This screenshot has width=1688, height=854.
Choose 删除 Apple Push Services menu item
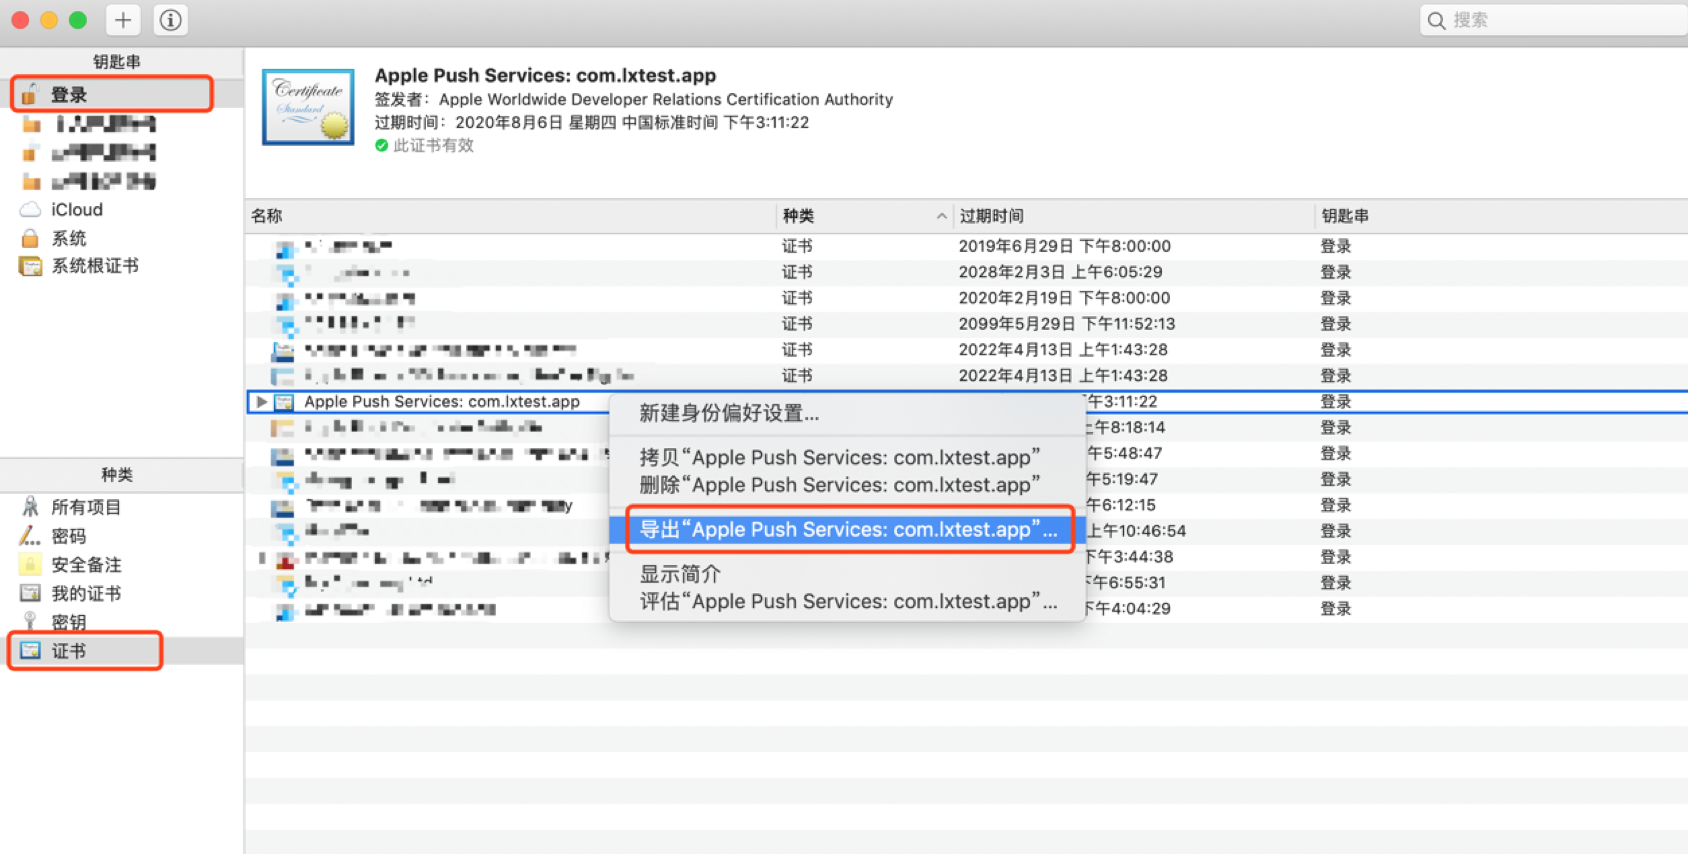point(847,485)
